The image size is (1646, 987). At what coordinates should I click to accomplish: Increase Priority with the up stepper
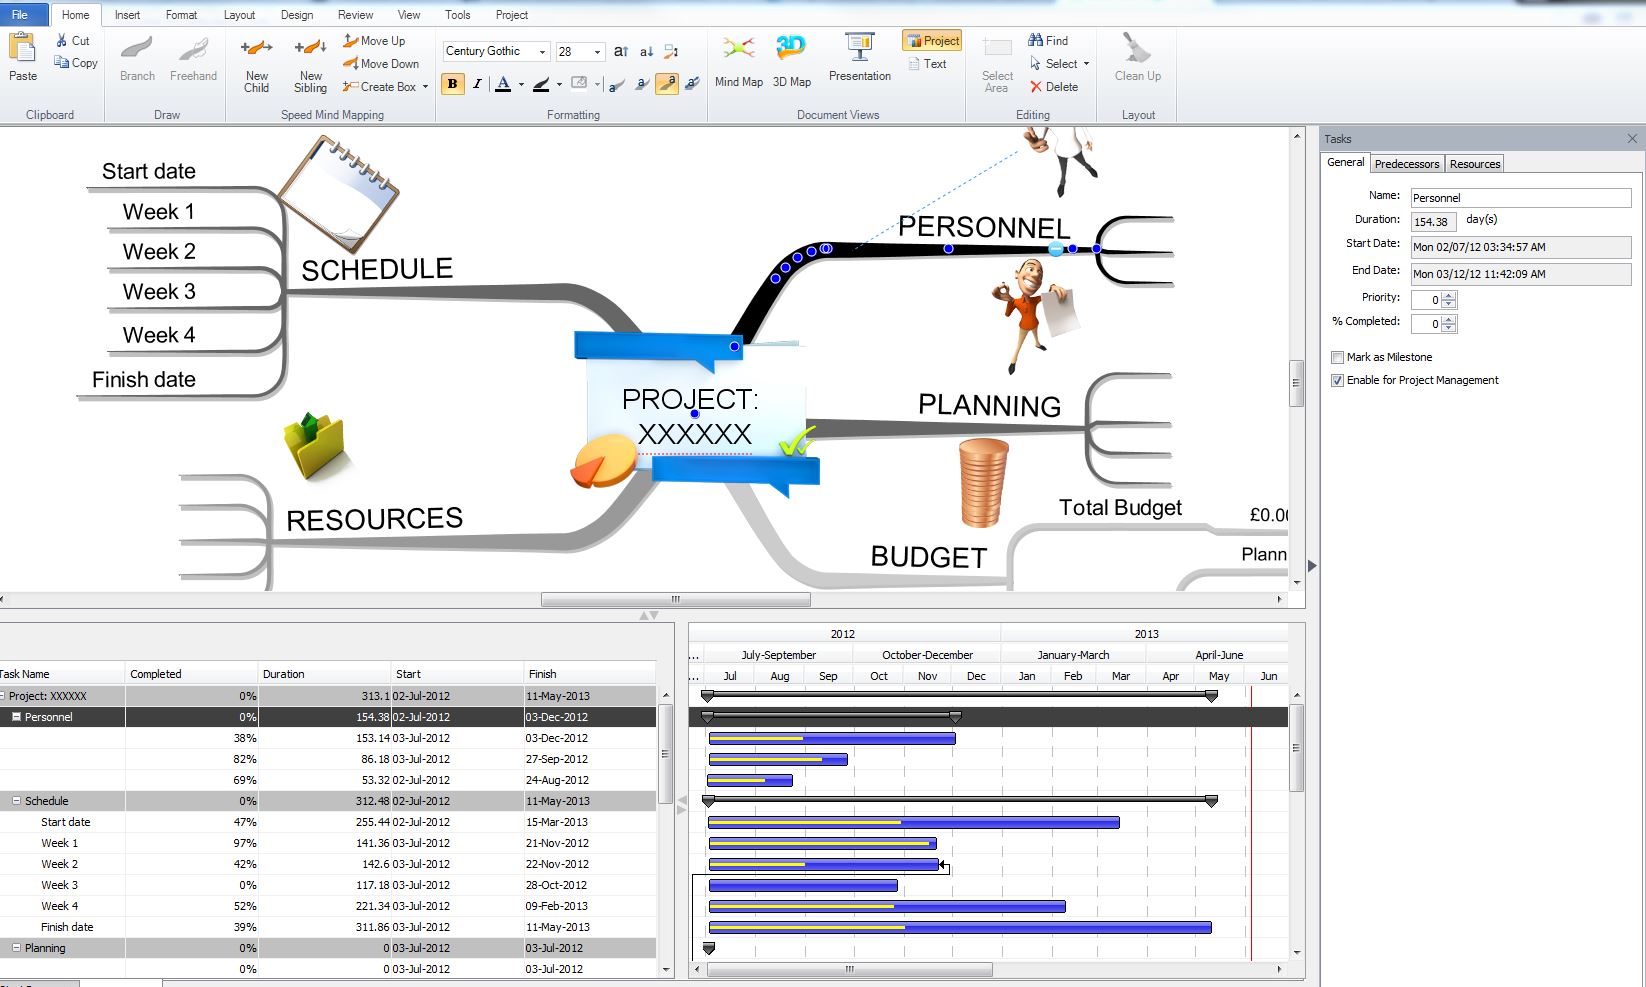tap(1450, 296)
